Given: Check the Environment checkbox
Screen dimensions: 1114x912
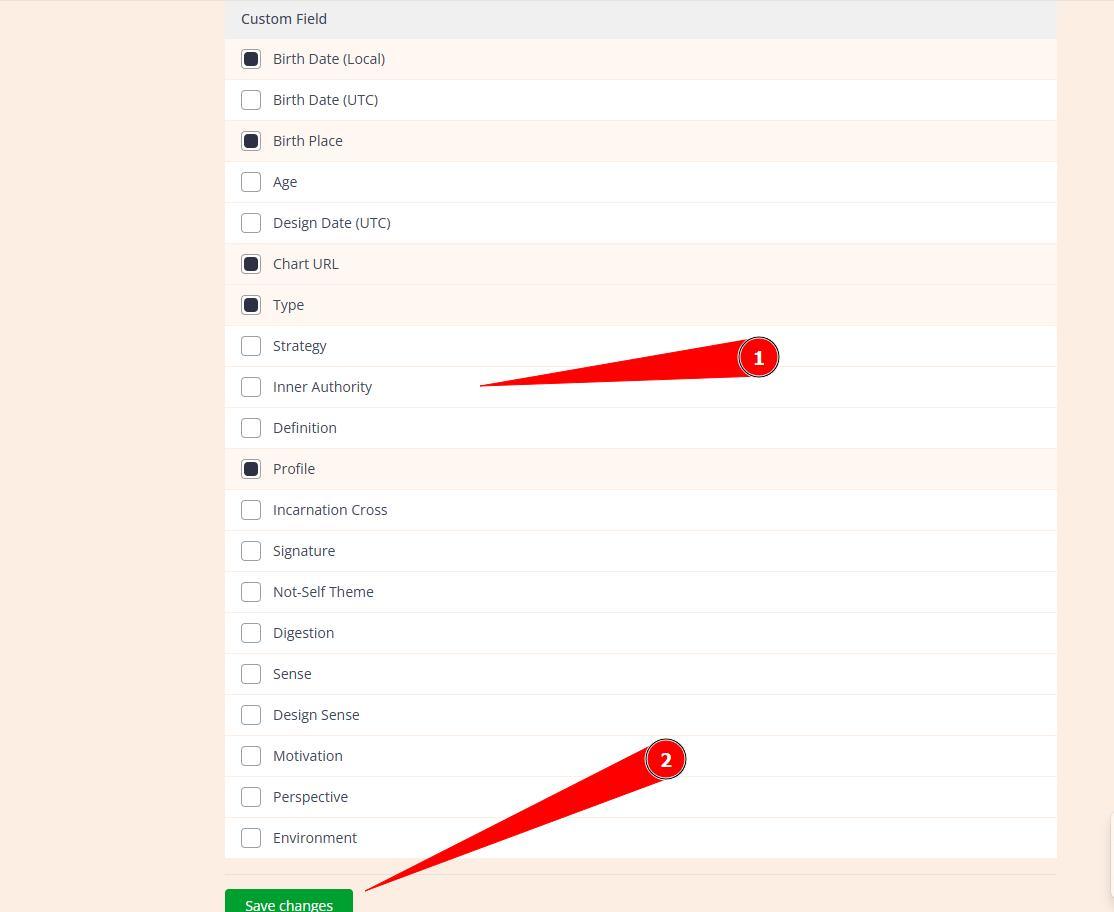Looking at the screenshot, I should click(x=251, y=838).
